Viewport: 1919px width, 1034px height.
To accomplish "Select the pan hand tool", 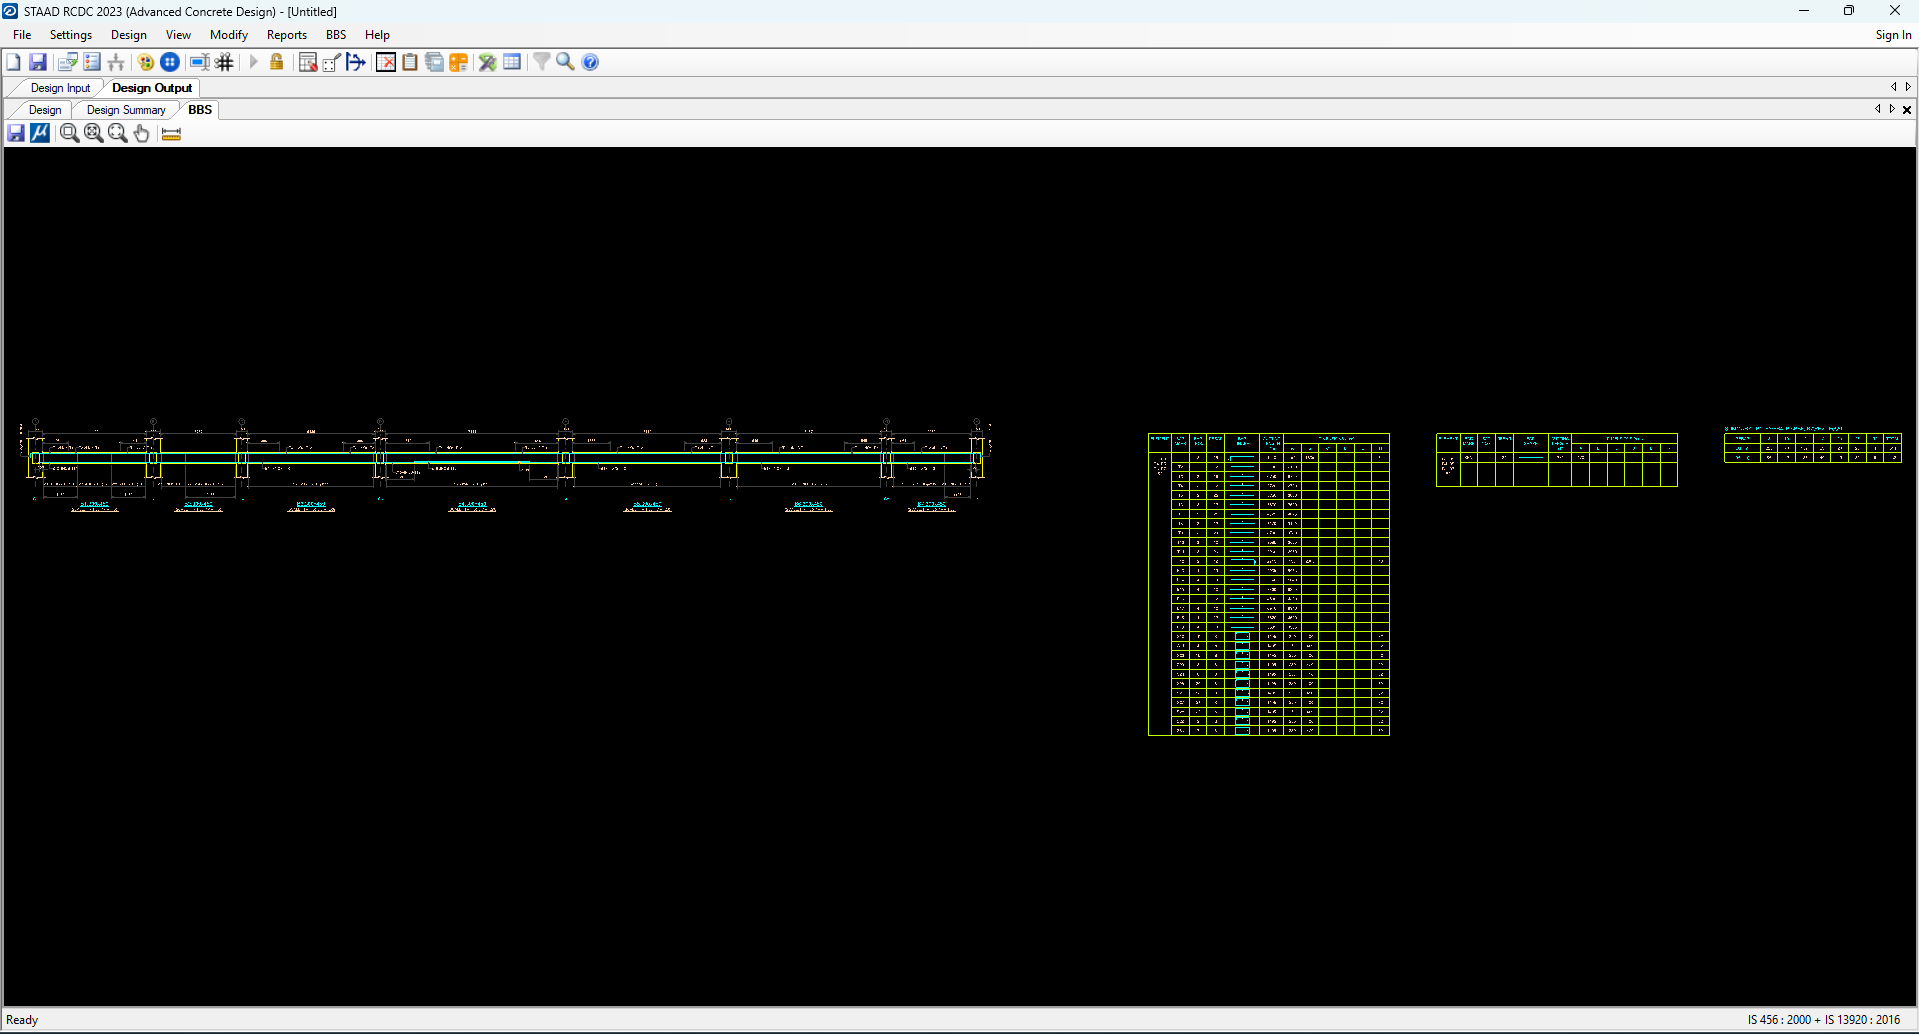I will (142, 133).
